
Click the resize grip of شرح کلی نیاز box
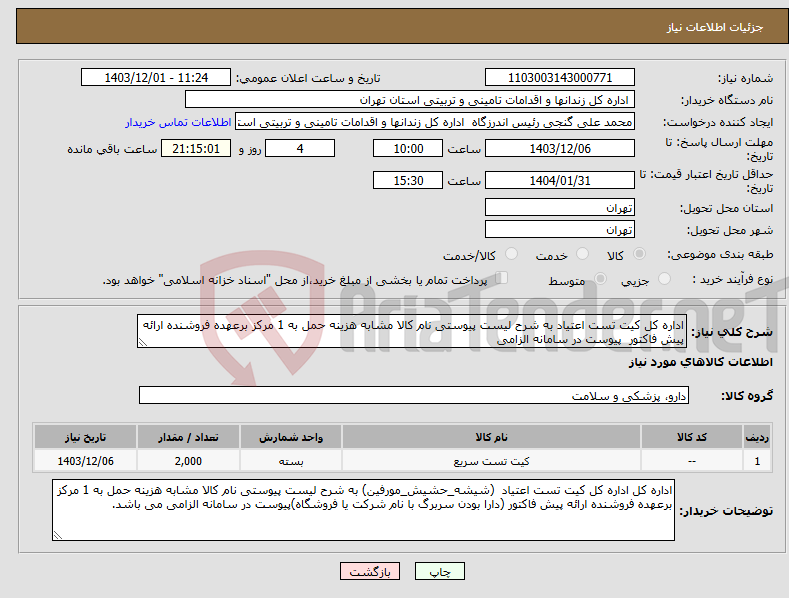click(143, 342)
